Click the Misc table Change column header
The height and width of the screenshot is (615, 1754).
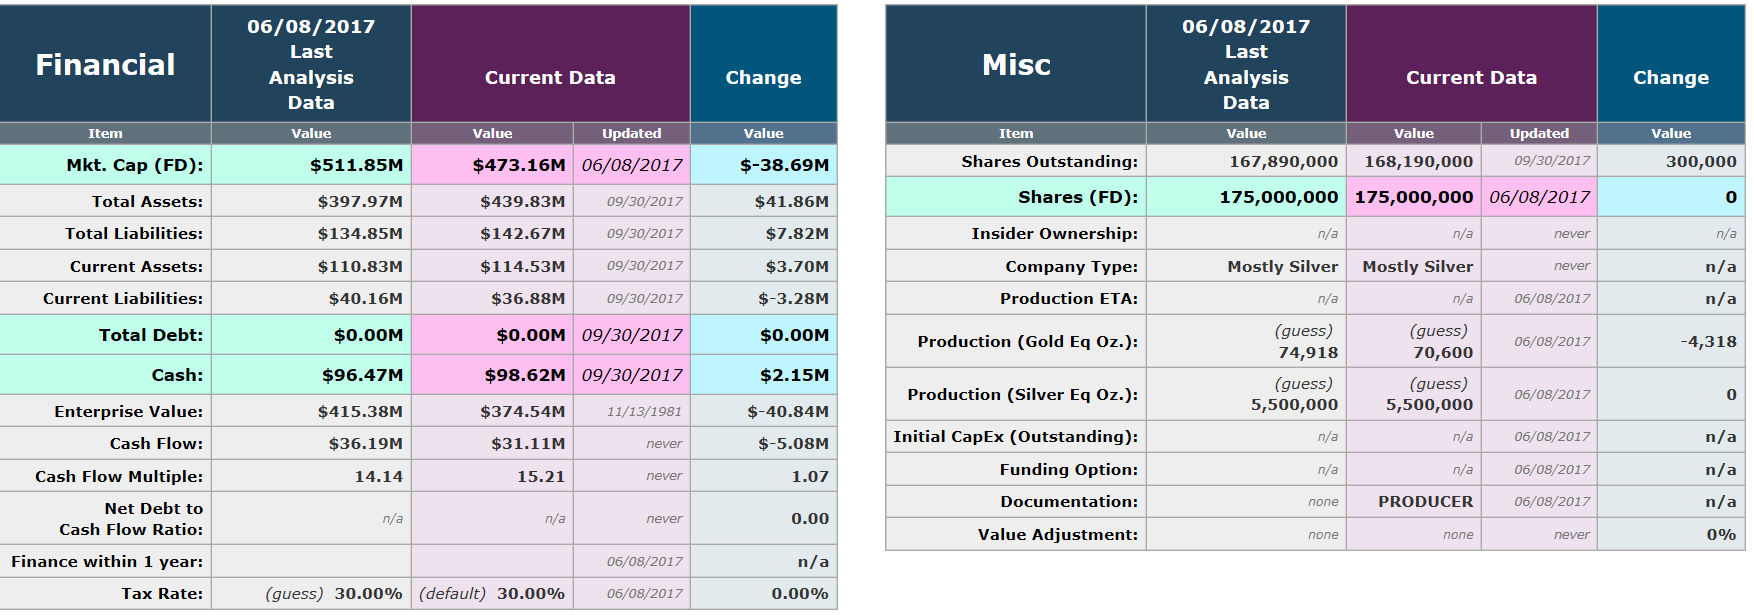click(1670, 78)
